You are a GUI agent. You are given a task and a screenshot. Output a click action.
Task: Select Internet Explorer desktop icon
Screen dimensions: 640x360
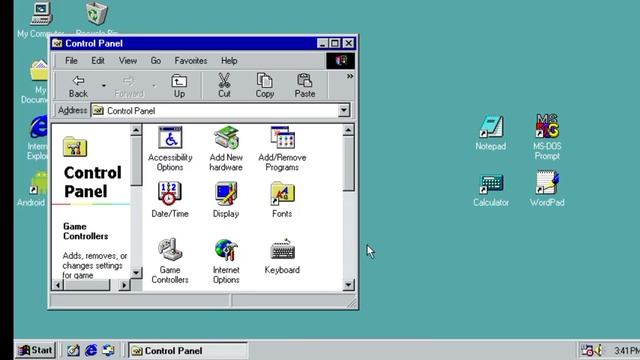37,138
